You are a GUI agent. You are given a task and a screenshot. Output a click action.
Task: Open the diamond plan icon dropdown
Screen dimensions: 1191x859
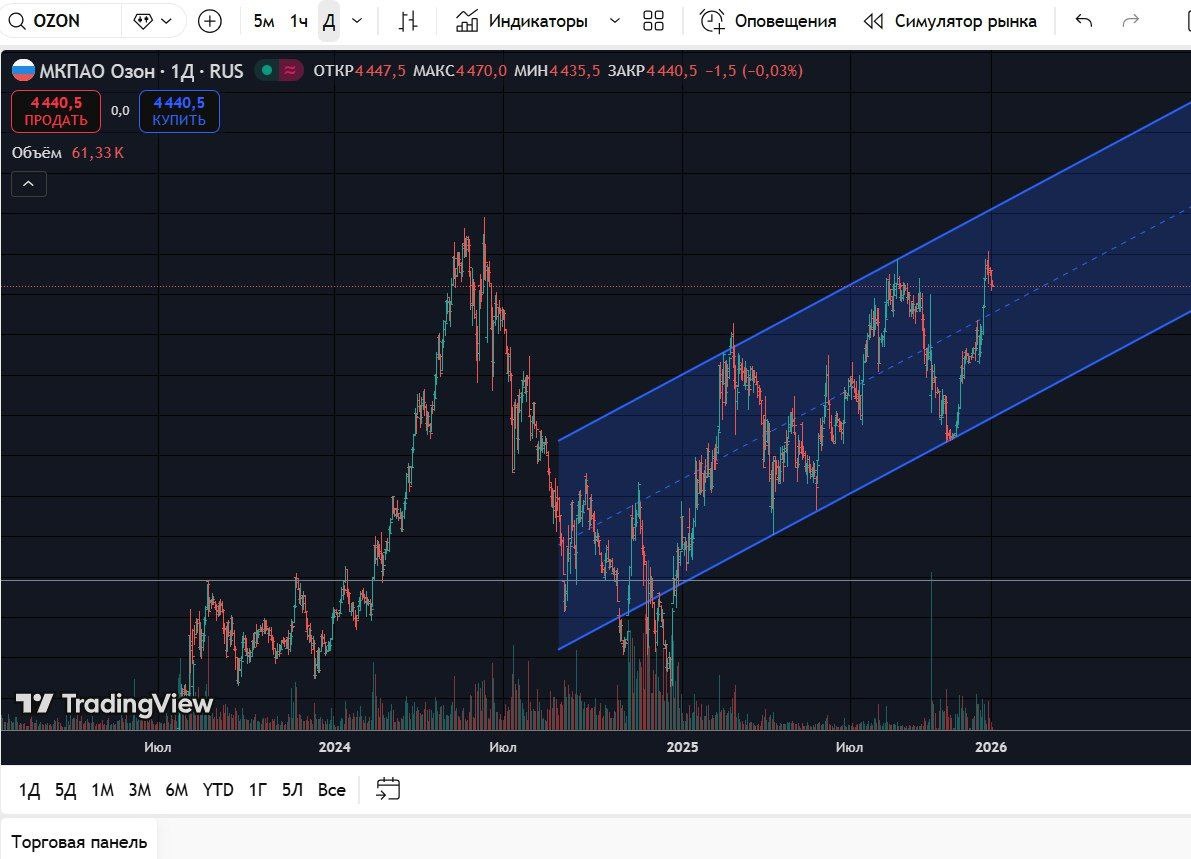[x=153, y=21]
